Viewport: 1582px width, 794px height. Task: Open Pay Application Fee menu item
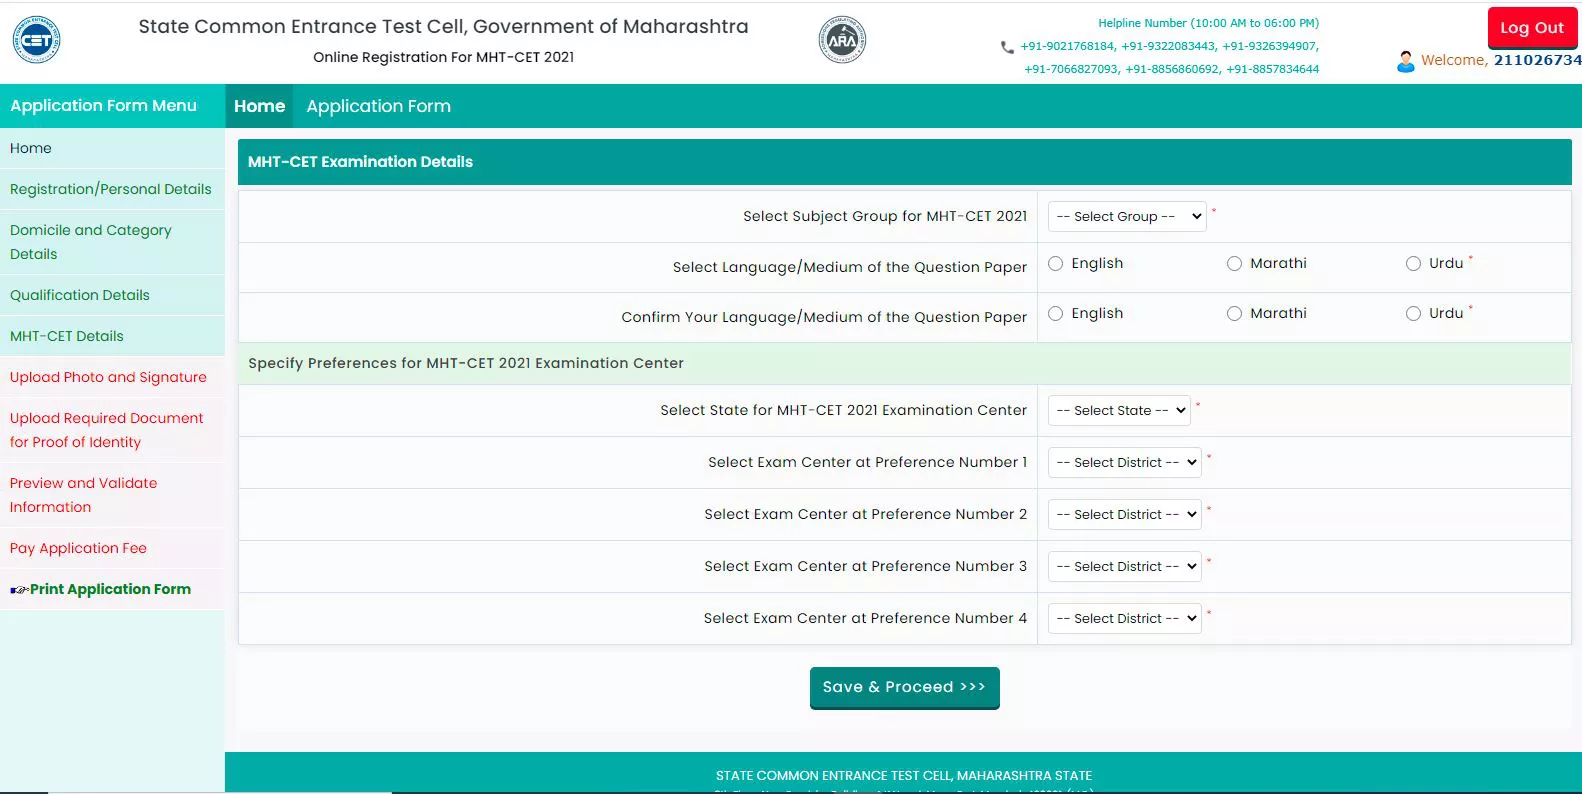click(112, 548)
